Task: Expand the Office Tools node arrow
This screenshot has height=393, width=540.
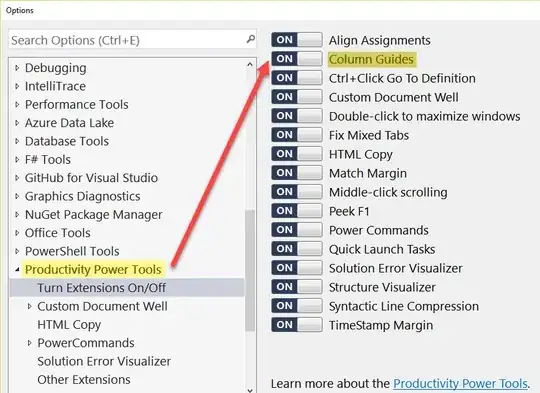Action: (17, 233)
